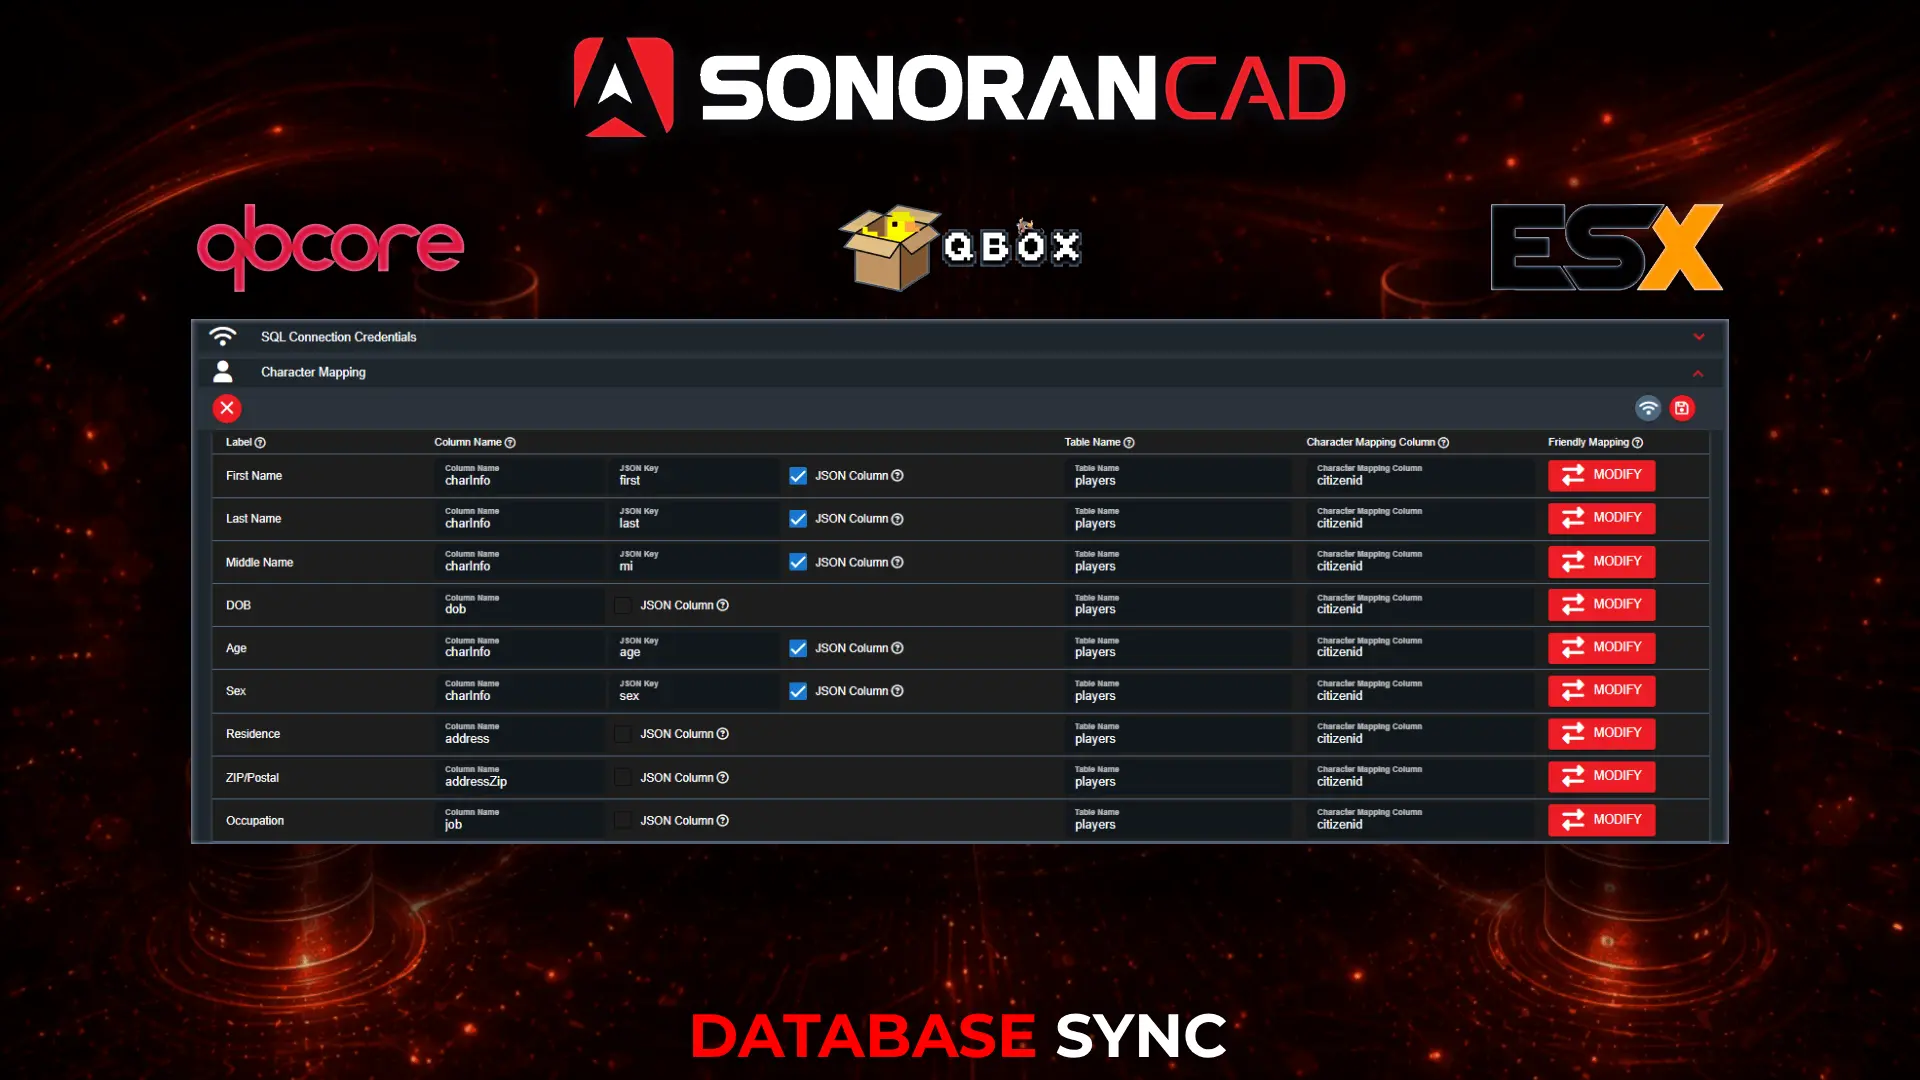Select the 'Occupation' row label
The height and width of the screenshot is (1080, 1920).
click(x=255, y=821)
